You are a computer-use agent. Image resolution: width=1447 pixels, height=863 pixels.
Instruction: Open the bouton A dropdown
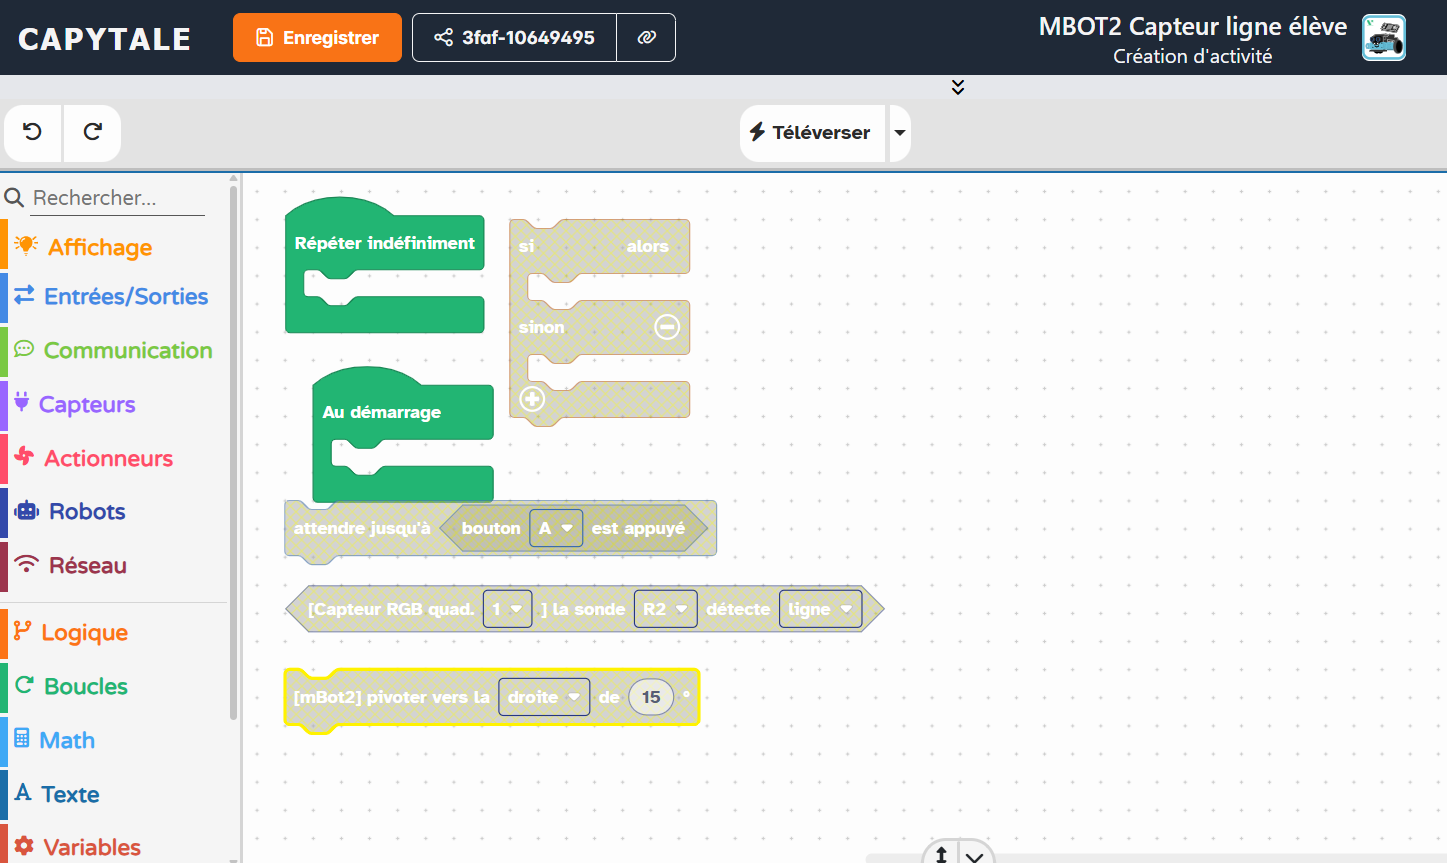(x=555, y=528)
